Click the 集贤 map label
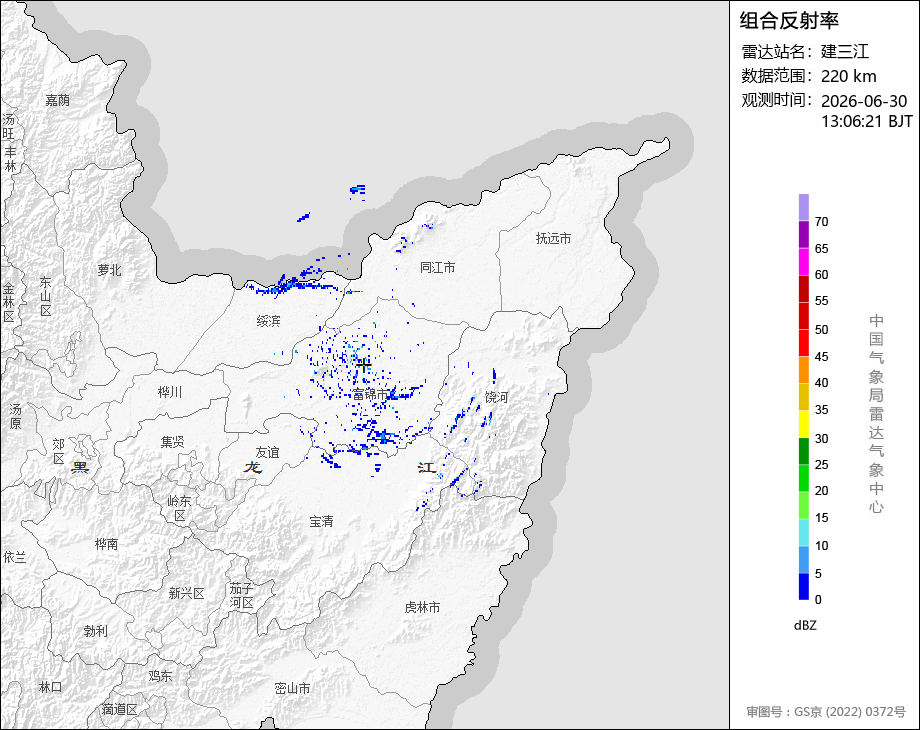The height and width of the screenshot is (730, 920). coord(172,442)
